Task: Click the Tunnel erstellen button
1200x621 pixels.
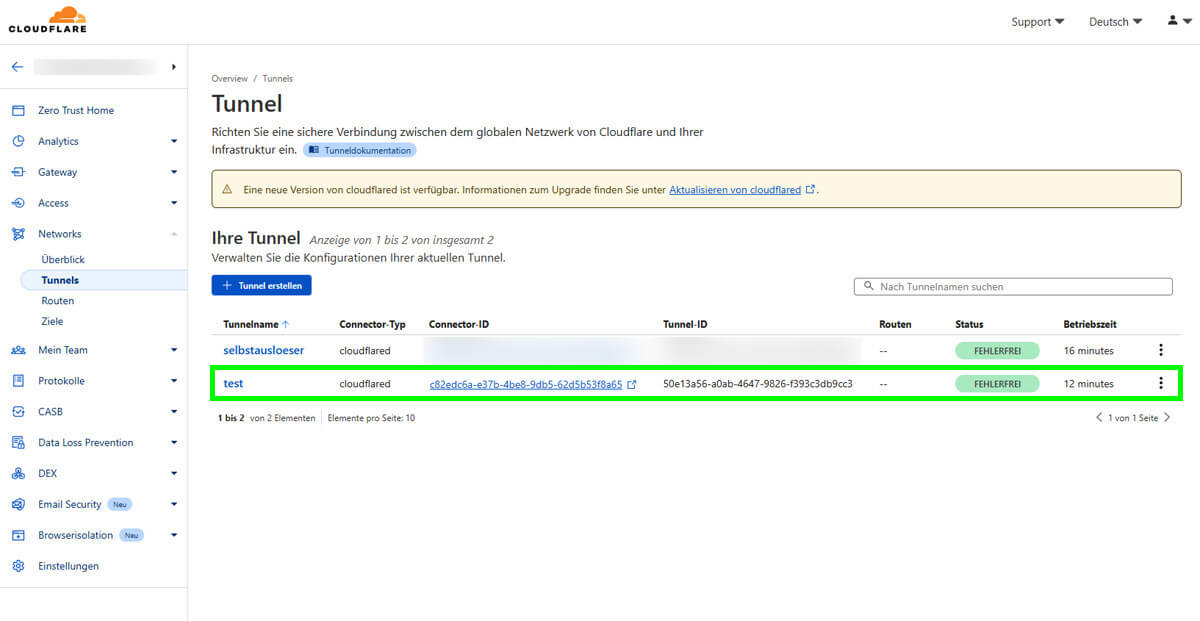Action: coord(262,285)
